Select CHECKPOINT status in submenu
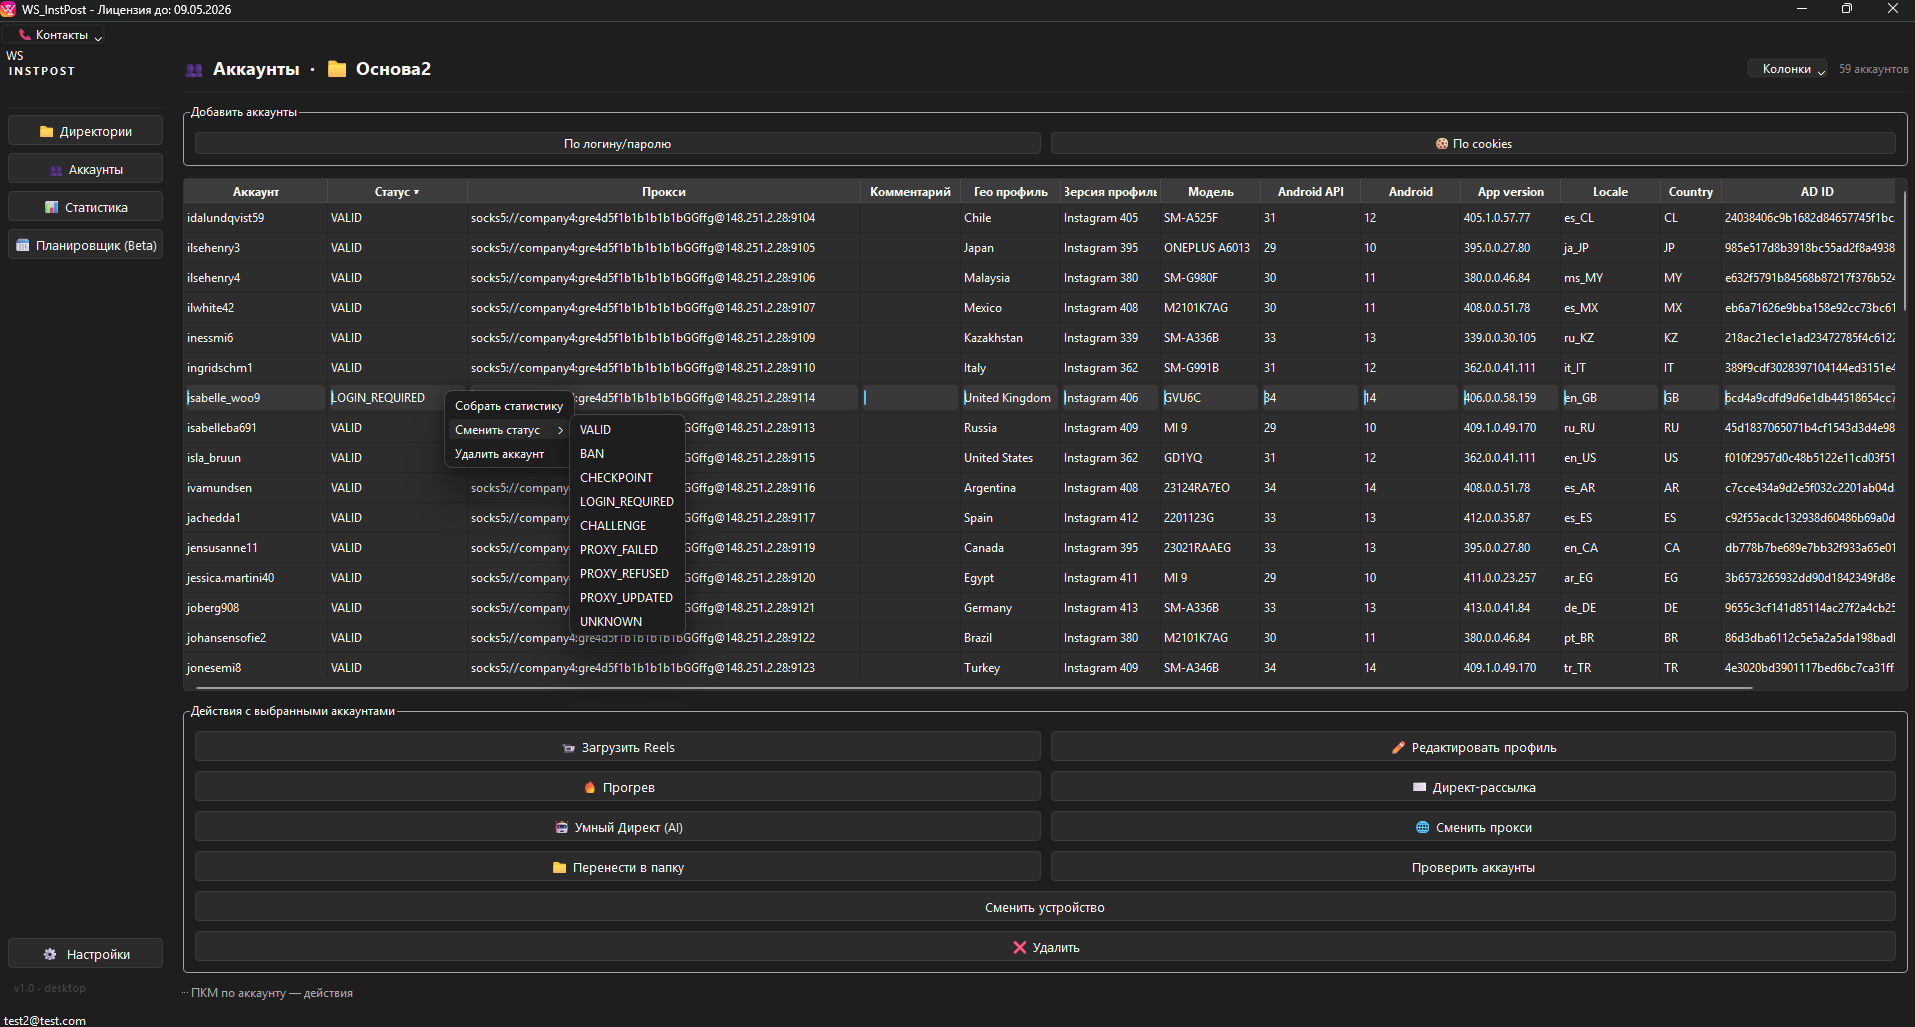The height and width of the screenshot is (1027, 1915). click(616, 478)
